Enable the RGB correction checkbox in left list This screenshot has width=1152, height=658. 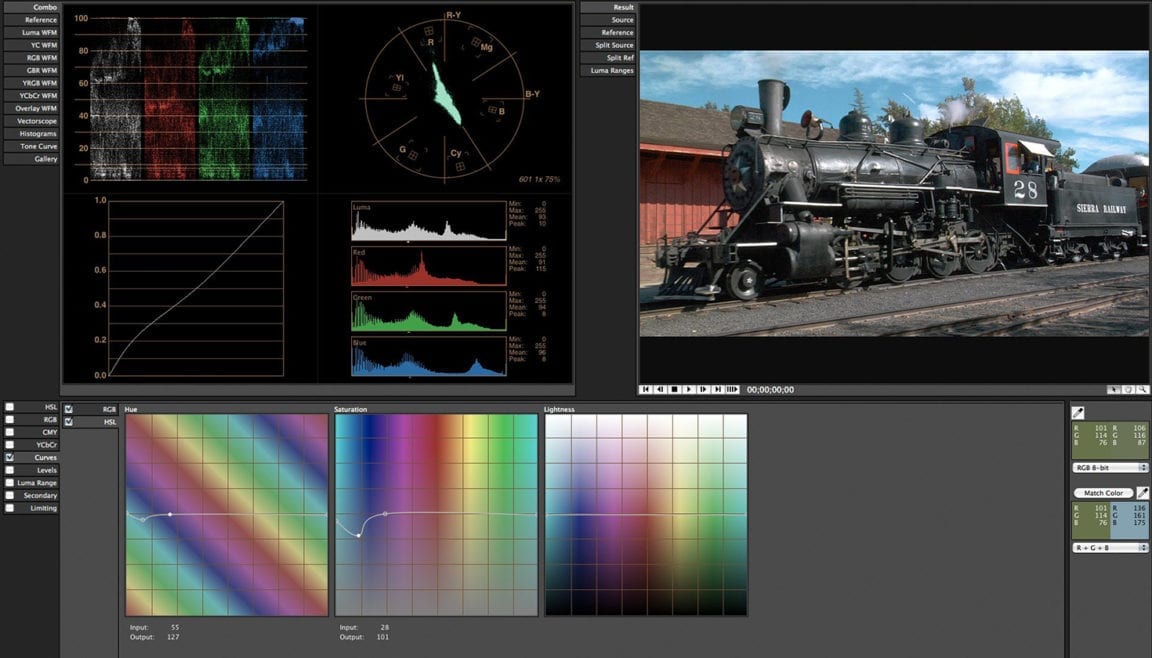[x=10, y=419]
